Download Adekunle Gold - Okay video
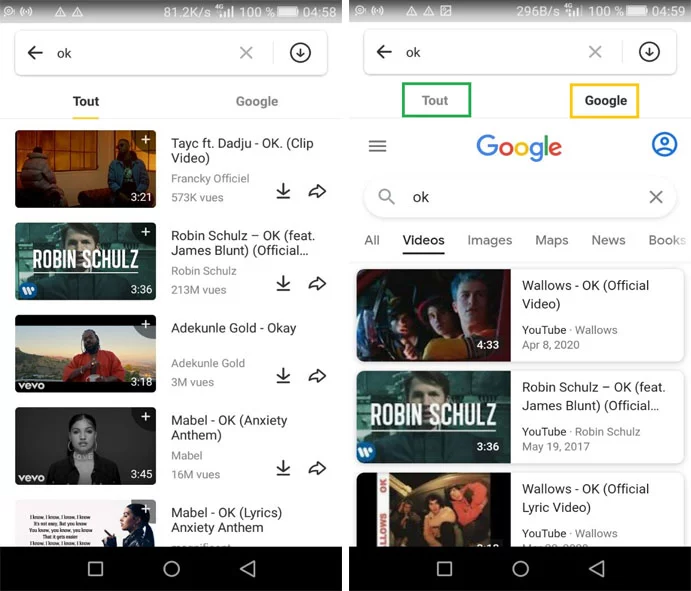Image resolution: width=691 pixels, height=591 pixels. [x=283, y=376]
